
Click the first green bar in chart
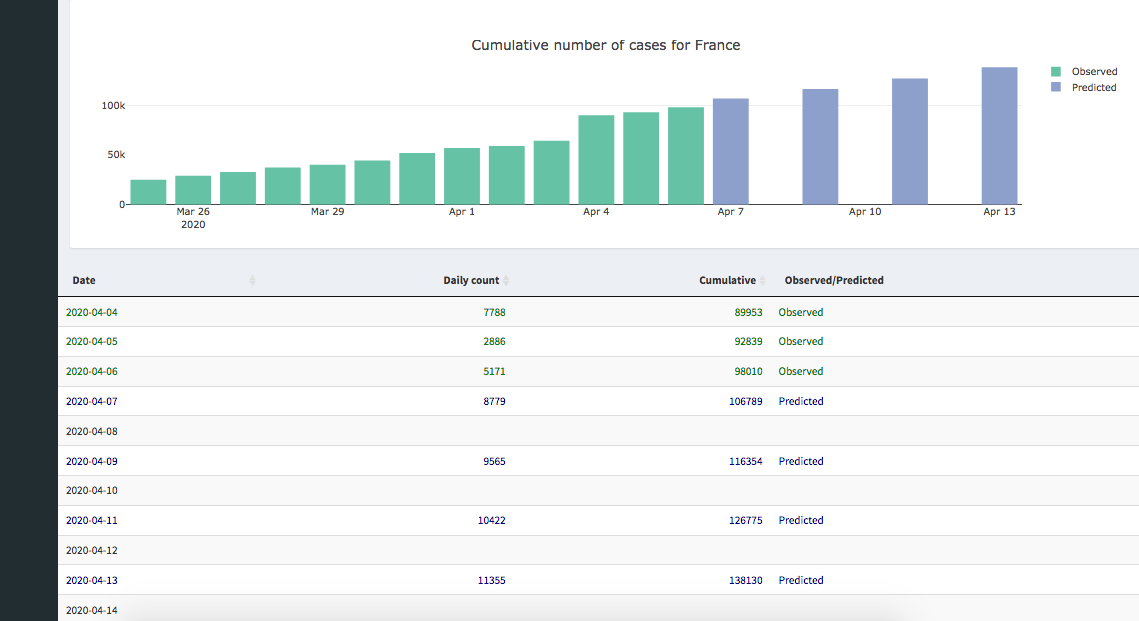point(148,192)
